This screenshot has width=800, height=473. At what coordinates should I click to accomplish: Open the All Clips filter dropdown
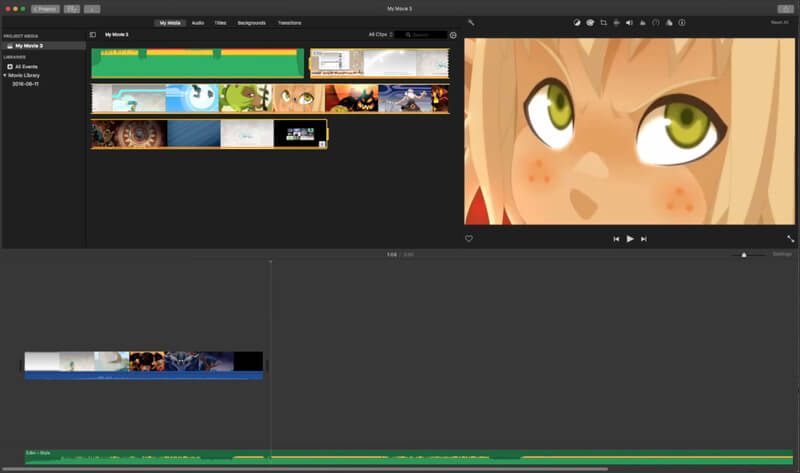coord(381,35)
